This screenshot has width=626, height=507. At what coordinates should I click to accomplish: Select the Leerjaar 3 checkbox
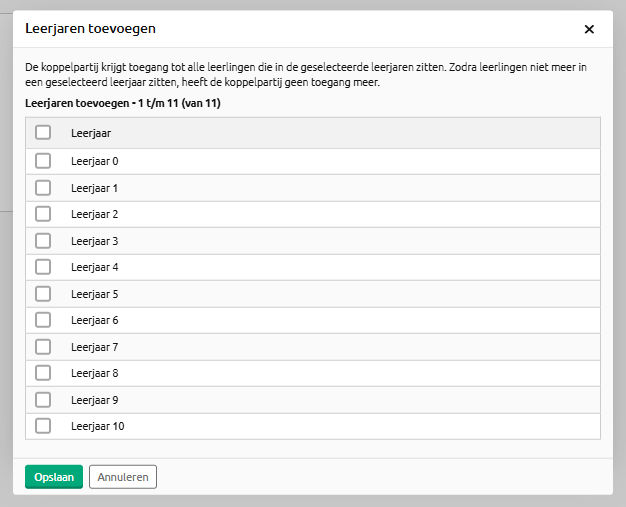[x=43, y=240]
